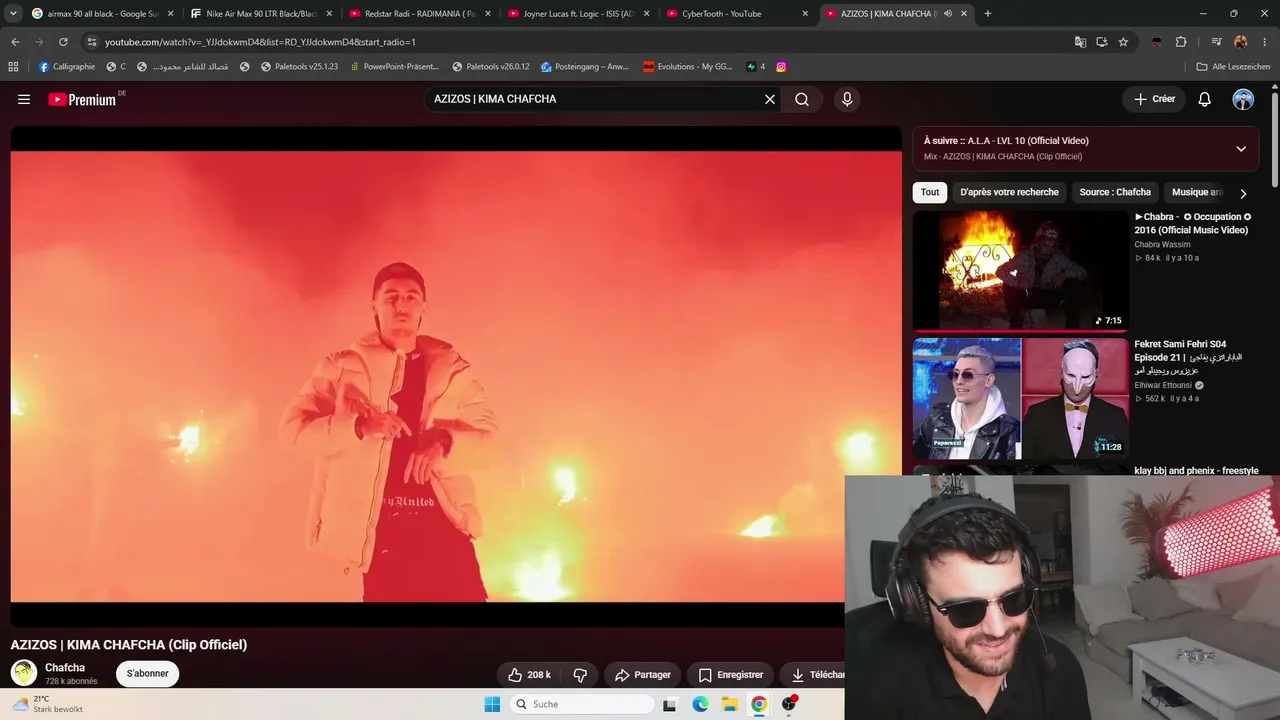Share the video via Partager
1280x720 pixels.
(x=643, y=675)
